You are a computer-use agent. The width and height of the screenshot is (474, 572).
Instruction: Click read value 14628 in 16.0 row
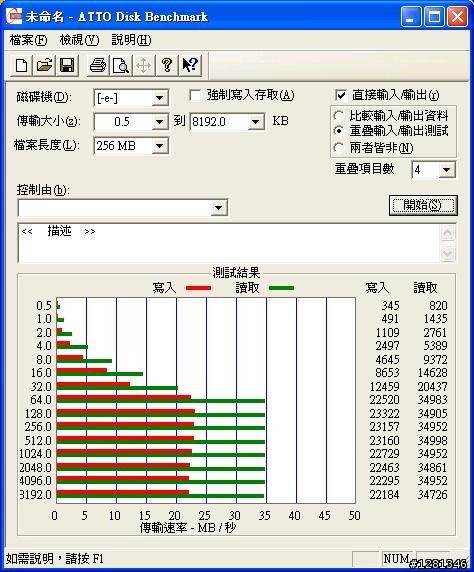coord(432,373)
